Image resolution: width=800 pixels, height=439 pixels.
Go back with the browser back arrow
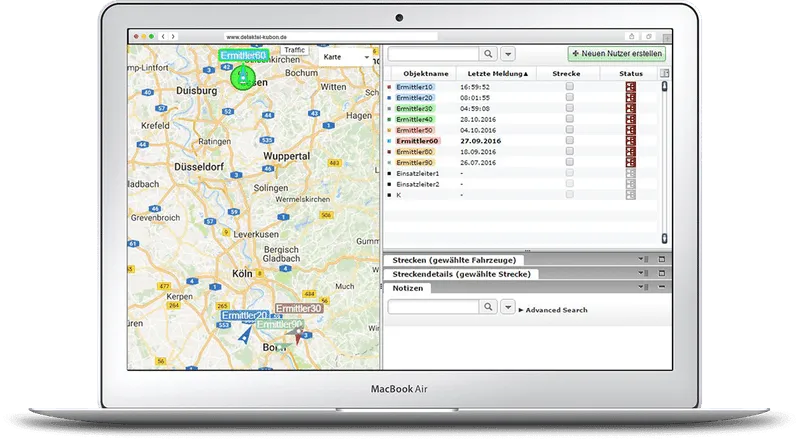coord(163,37)
